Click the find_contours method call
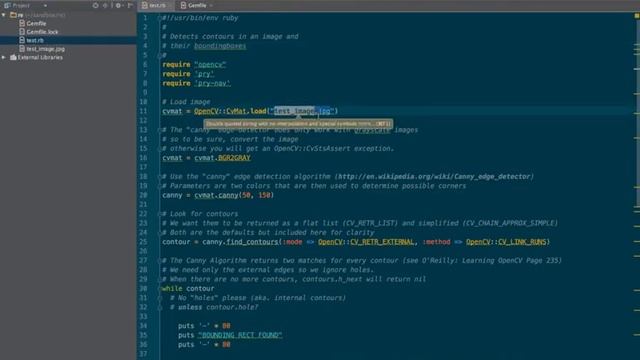The image size is (640, 360). tap(252, 242)
